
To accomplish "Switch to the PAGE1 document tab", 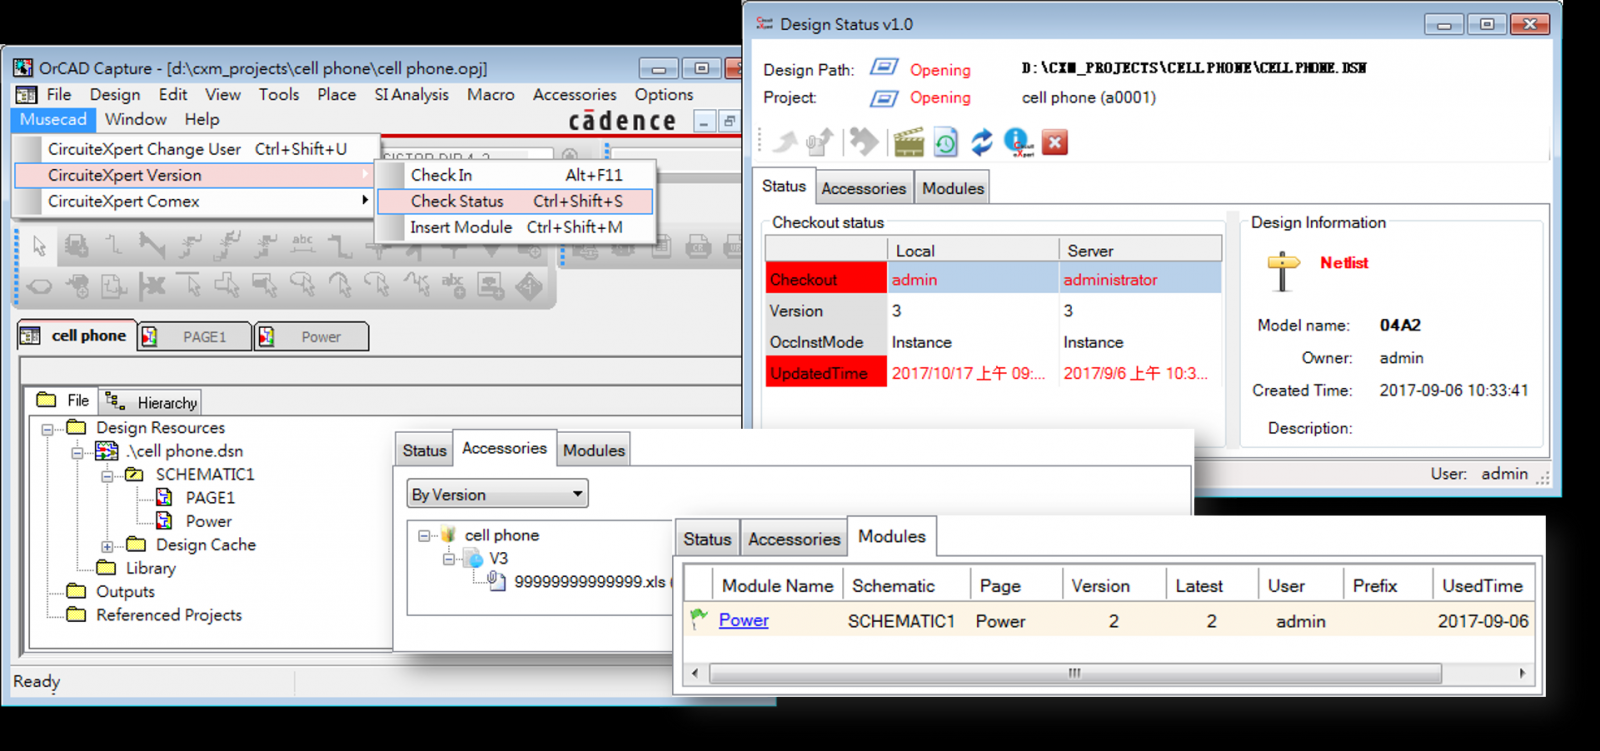I will coord(194,337).
